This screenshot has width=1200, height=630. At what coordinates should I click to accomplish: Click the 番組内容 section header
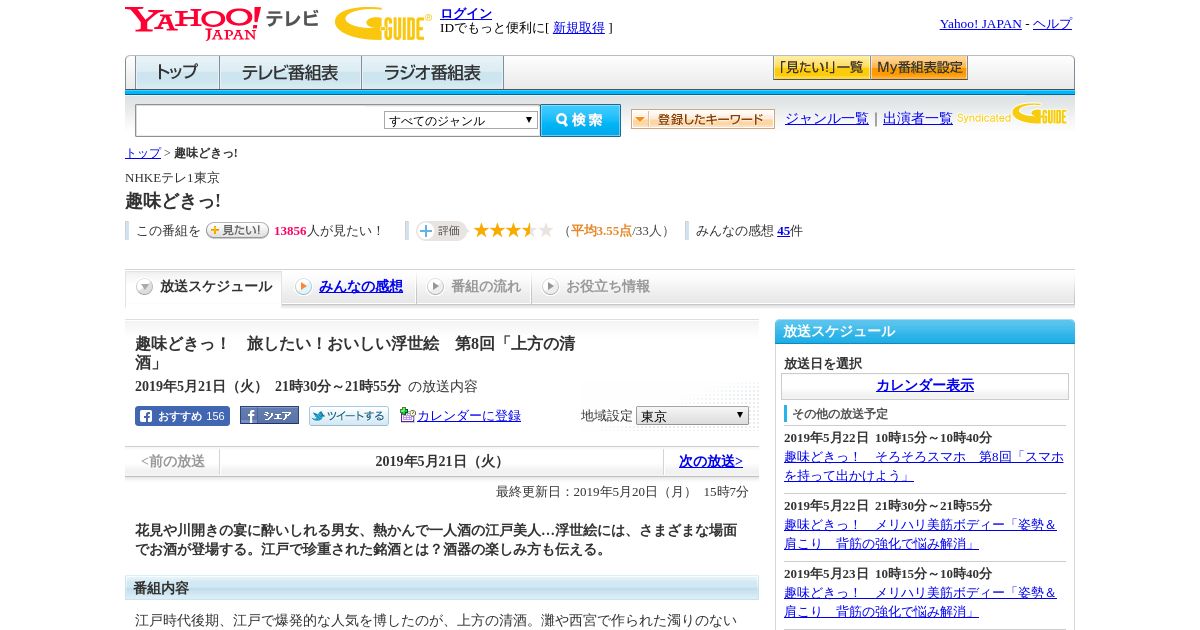coord(442,588)
